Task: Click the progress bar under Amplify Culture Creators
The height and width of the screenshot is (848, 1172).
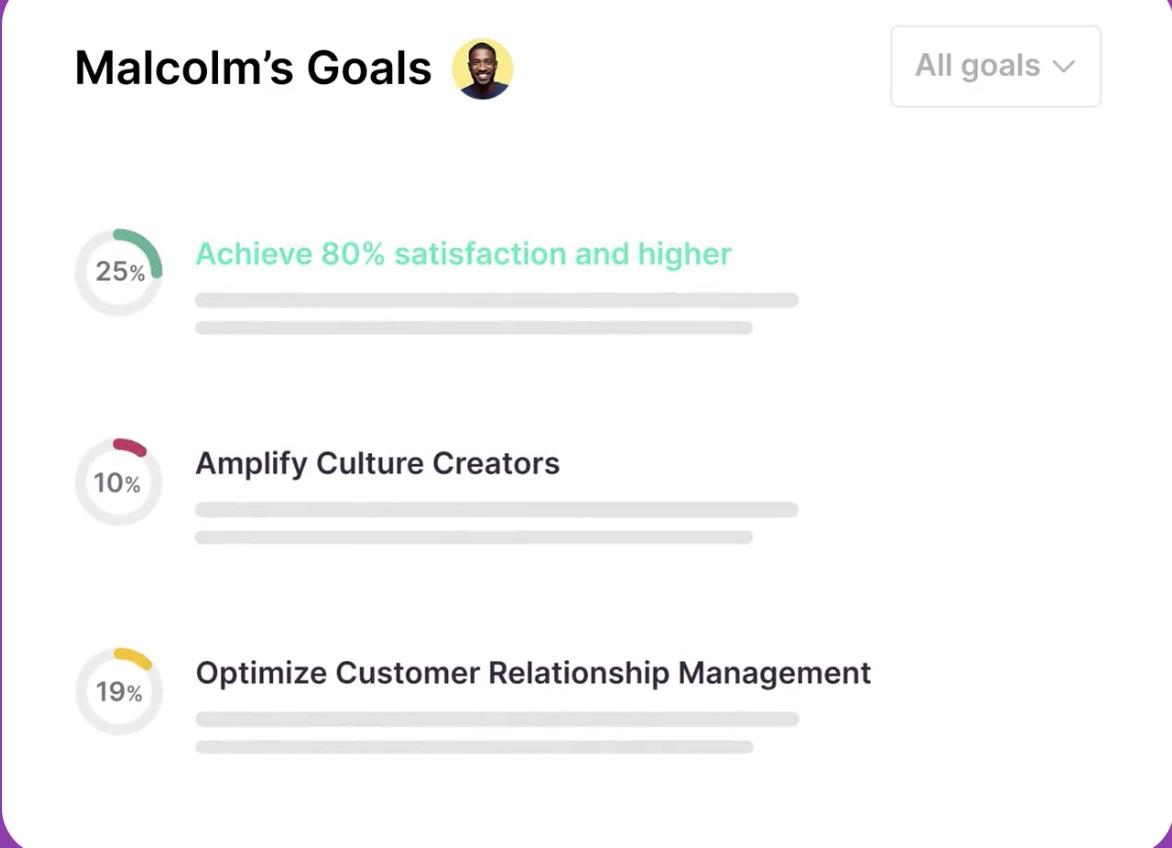Action: point(497,510)
